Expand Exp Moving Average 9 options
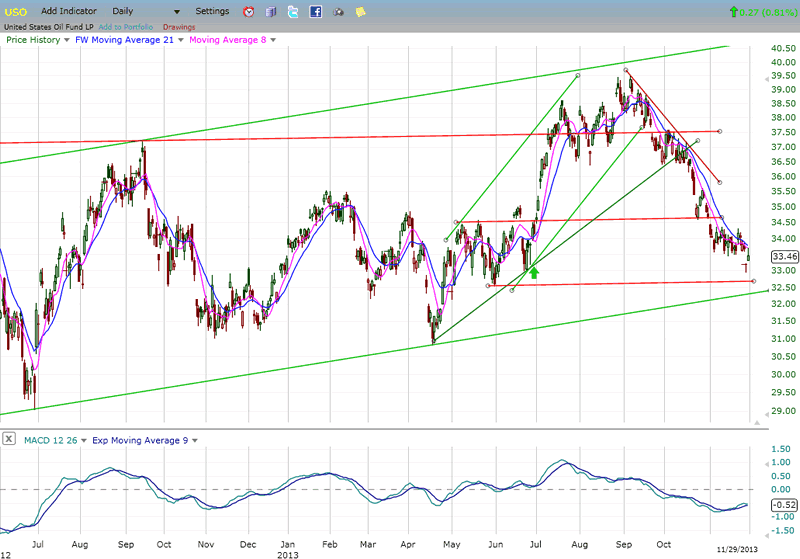 coord(194,440)
